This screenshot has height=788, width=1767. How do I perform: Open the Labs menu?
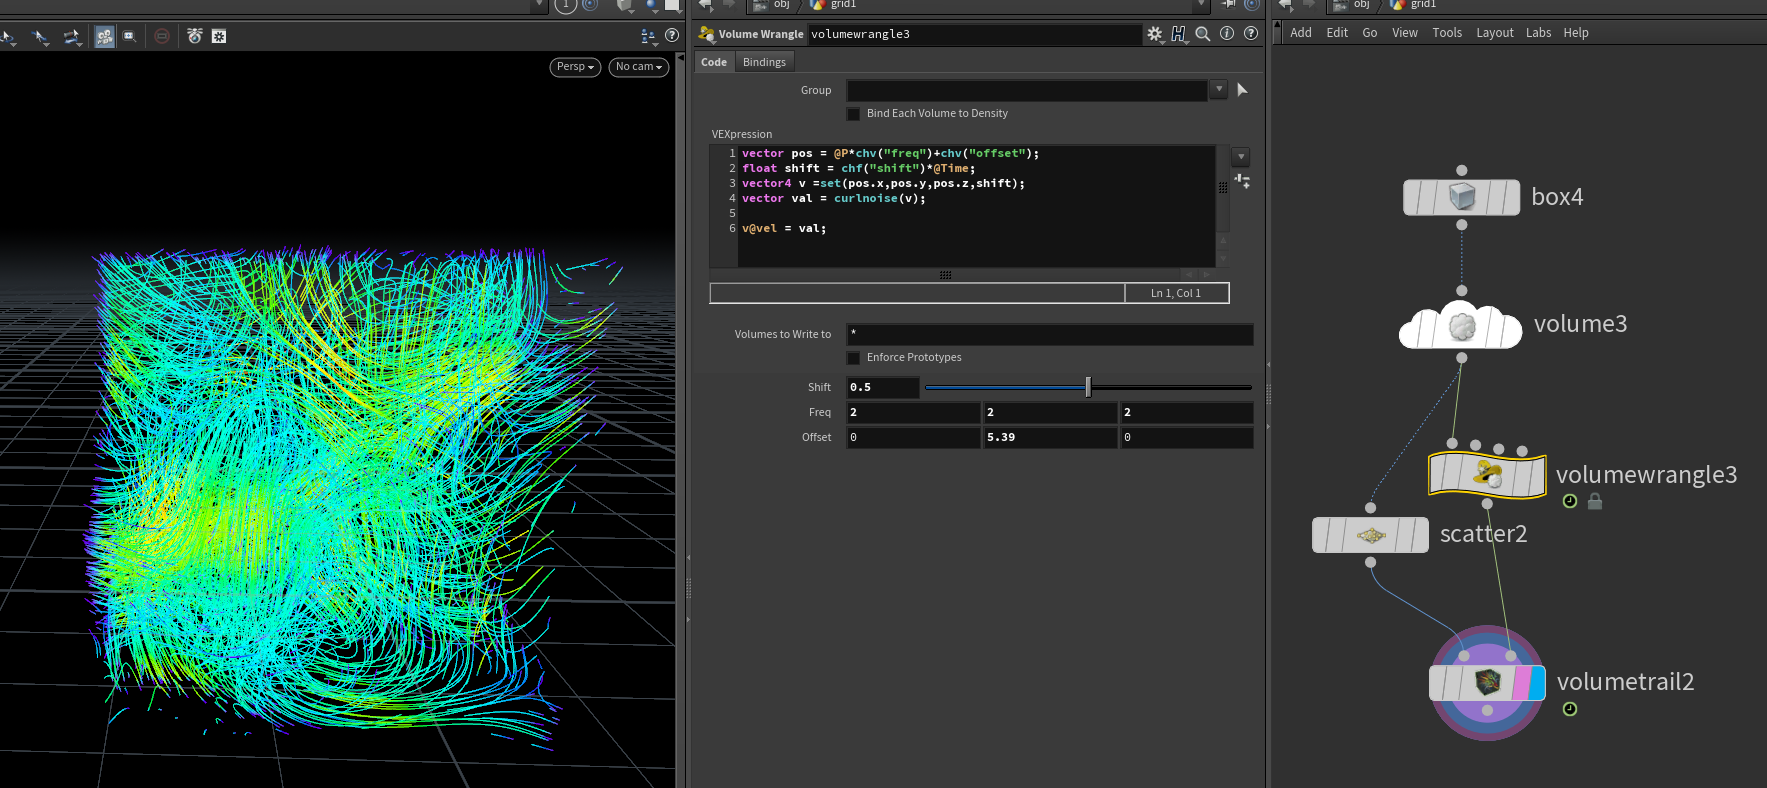(1538, 33)
